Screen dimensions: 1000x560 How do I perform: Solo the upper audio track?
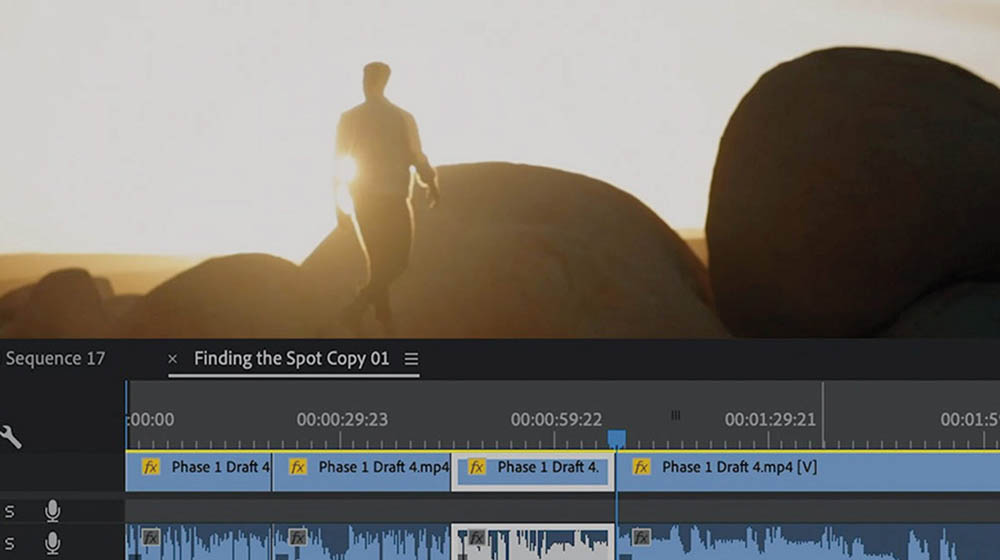click(x=10, y=512)
